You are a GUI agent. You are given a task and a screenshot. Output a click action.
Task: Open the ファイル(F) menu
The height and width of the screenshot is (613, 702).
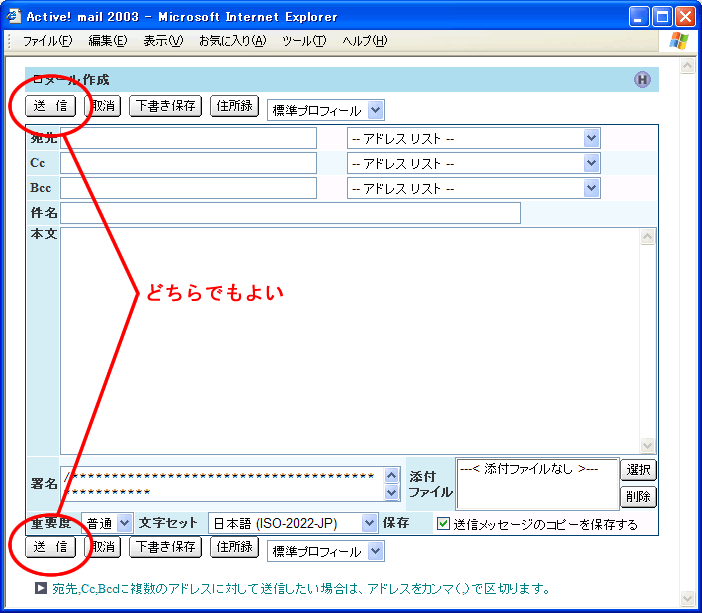[47, 41]
